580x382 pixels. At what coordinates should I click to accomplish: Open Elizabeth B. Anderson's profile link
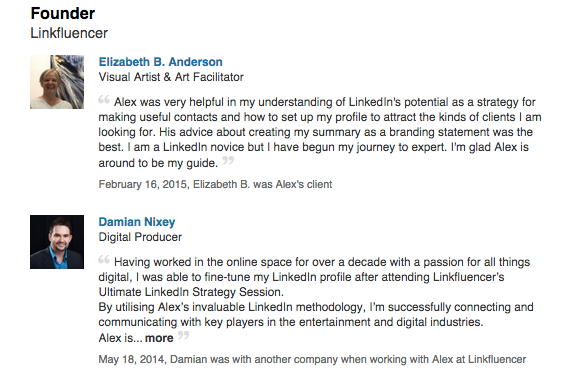coord(161,62)
